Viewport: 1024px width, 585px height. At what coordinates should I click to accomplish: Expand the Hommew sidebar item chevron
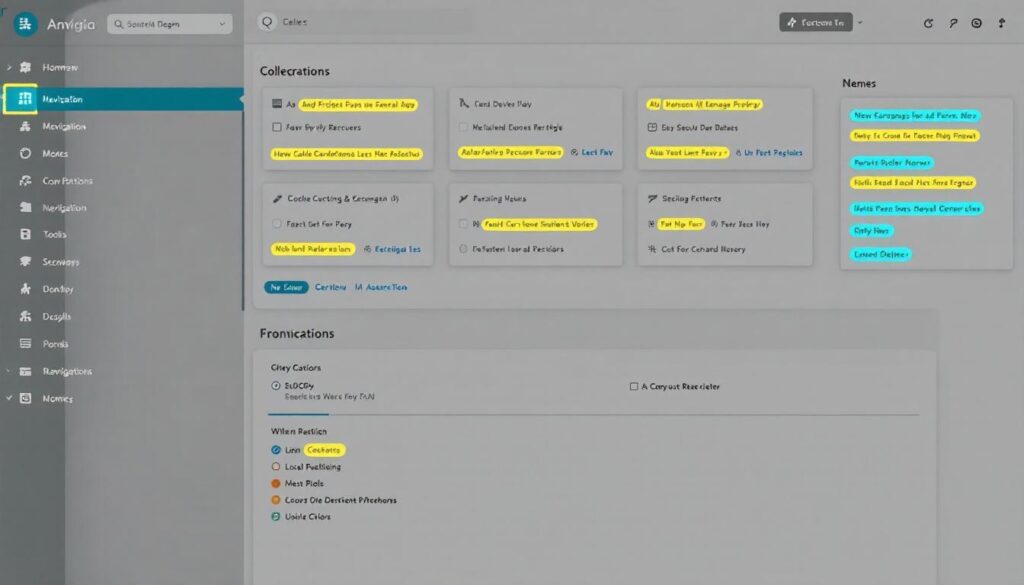[x=9, y=67]
